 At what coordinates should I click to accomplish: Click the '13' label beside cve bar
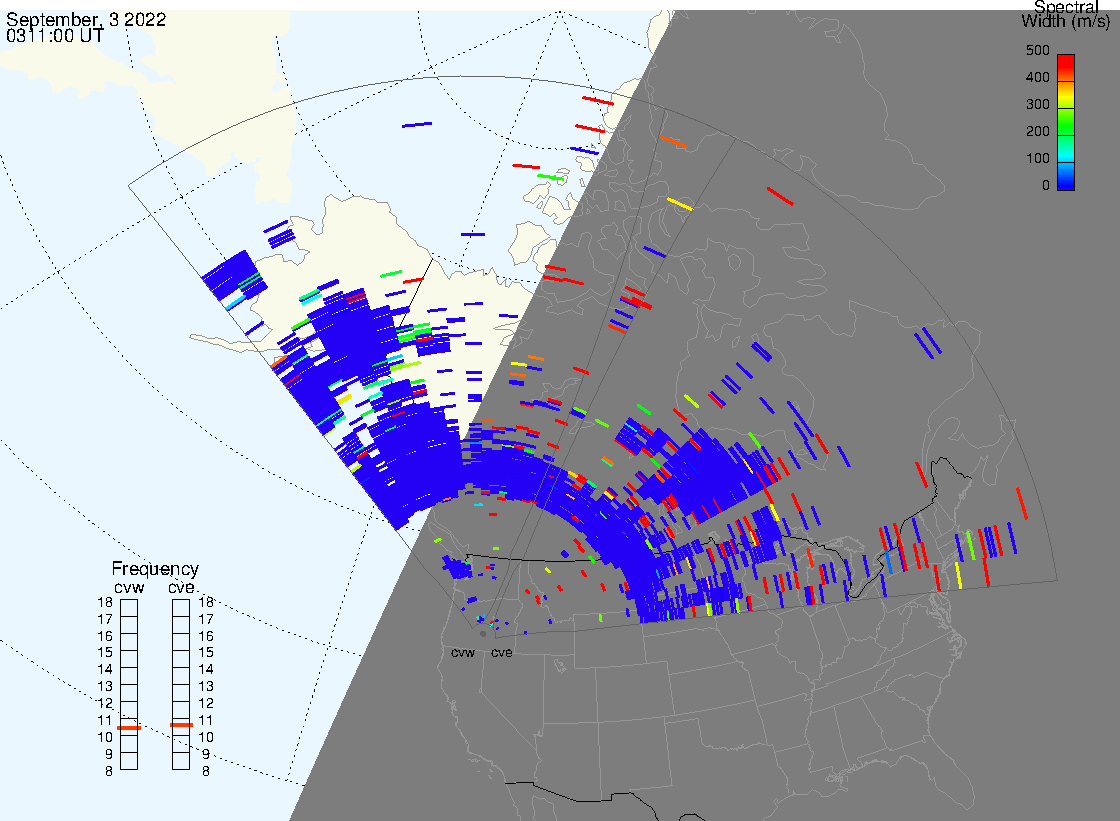click(206, 687)
